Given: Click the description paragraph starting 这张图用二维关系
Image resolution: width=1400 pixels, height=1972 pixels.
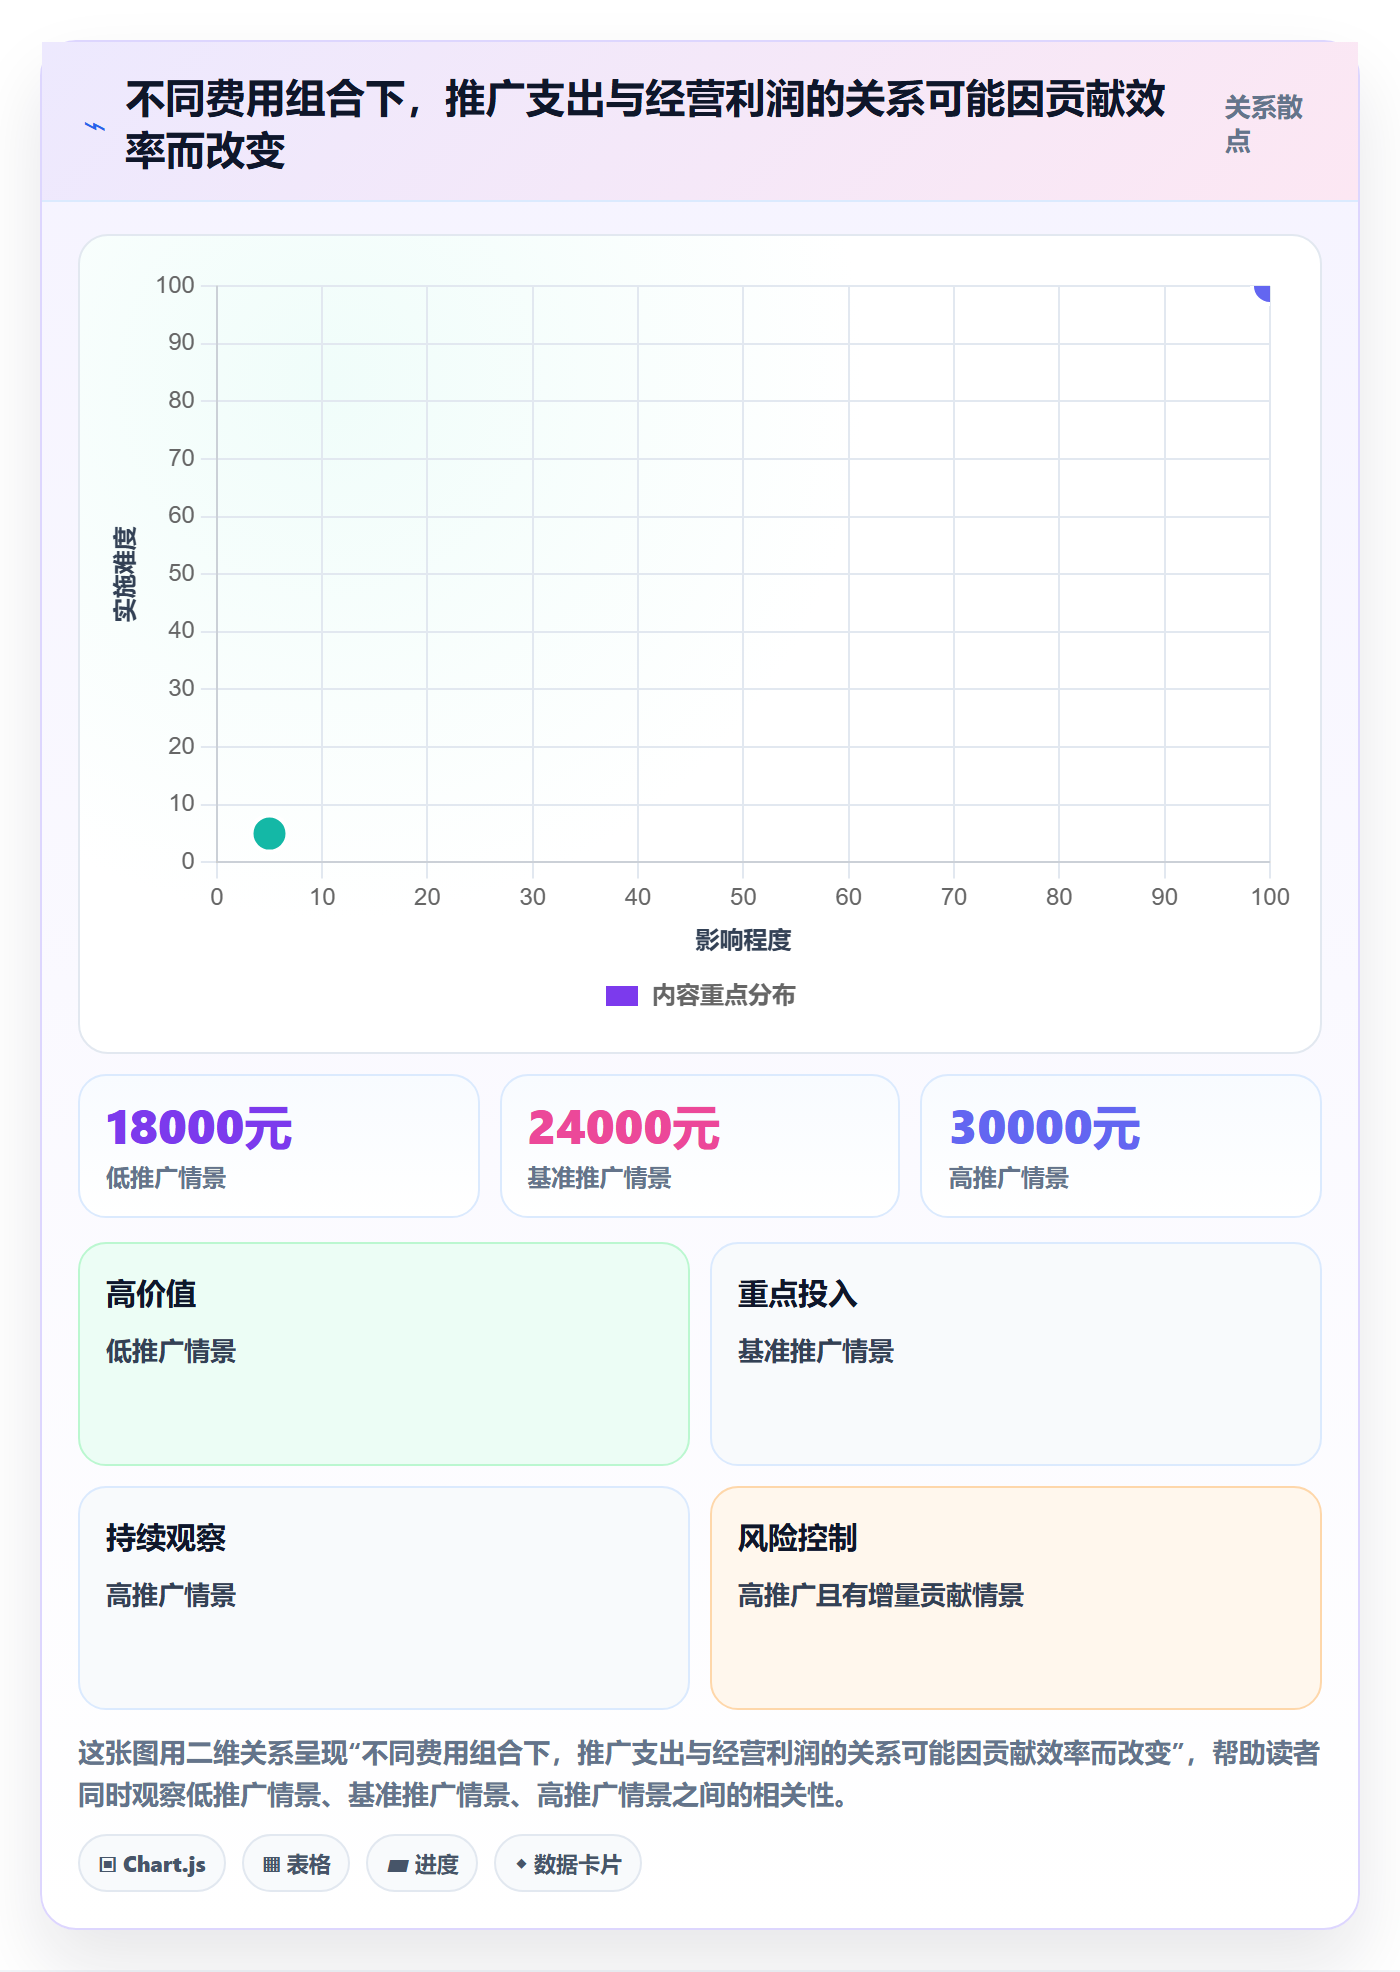Looking at the screenshot, I should pos(699,1774).
